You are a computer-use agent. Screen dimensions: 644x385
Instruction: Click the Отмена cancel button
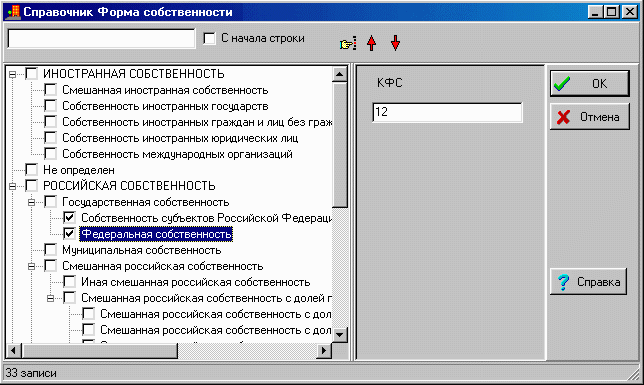pos(589,117)
